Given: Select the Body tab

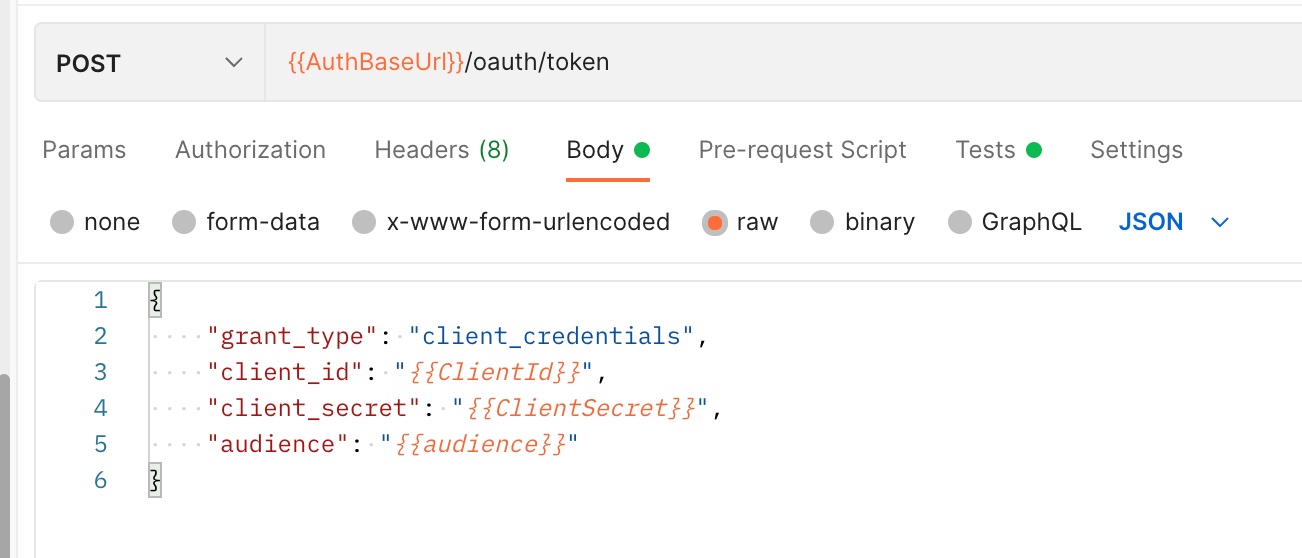Looking at the screenshot, I should click(x=608, y=150).
